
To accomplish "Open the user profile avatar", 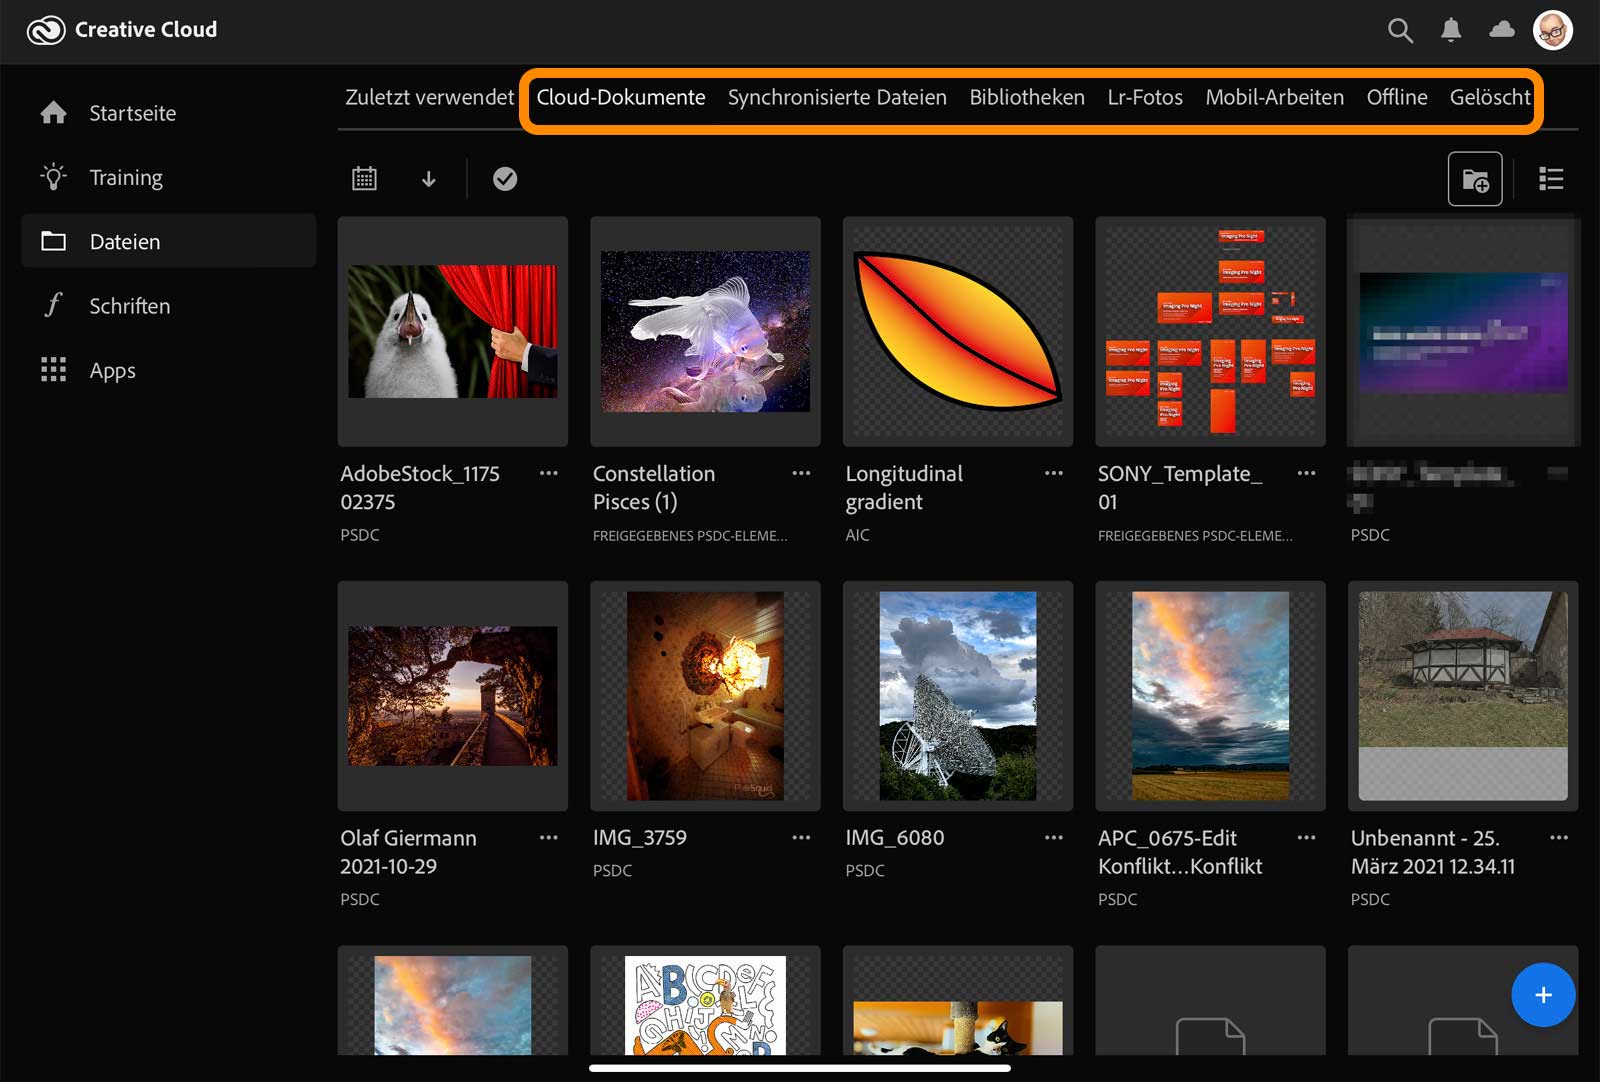I will coord(1552,30).
